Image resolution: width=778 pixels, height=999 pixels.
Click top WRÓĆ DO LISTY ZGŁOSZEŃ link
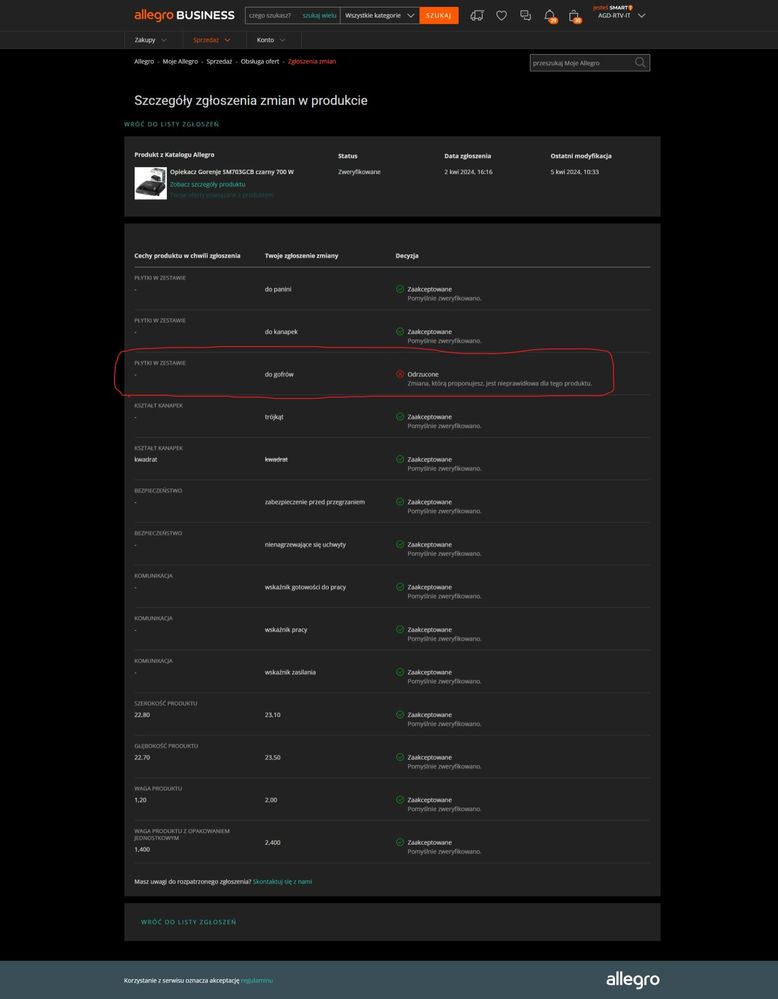171,124
